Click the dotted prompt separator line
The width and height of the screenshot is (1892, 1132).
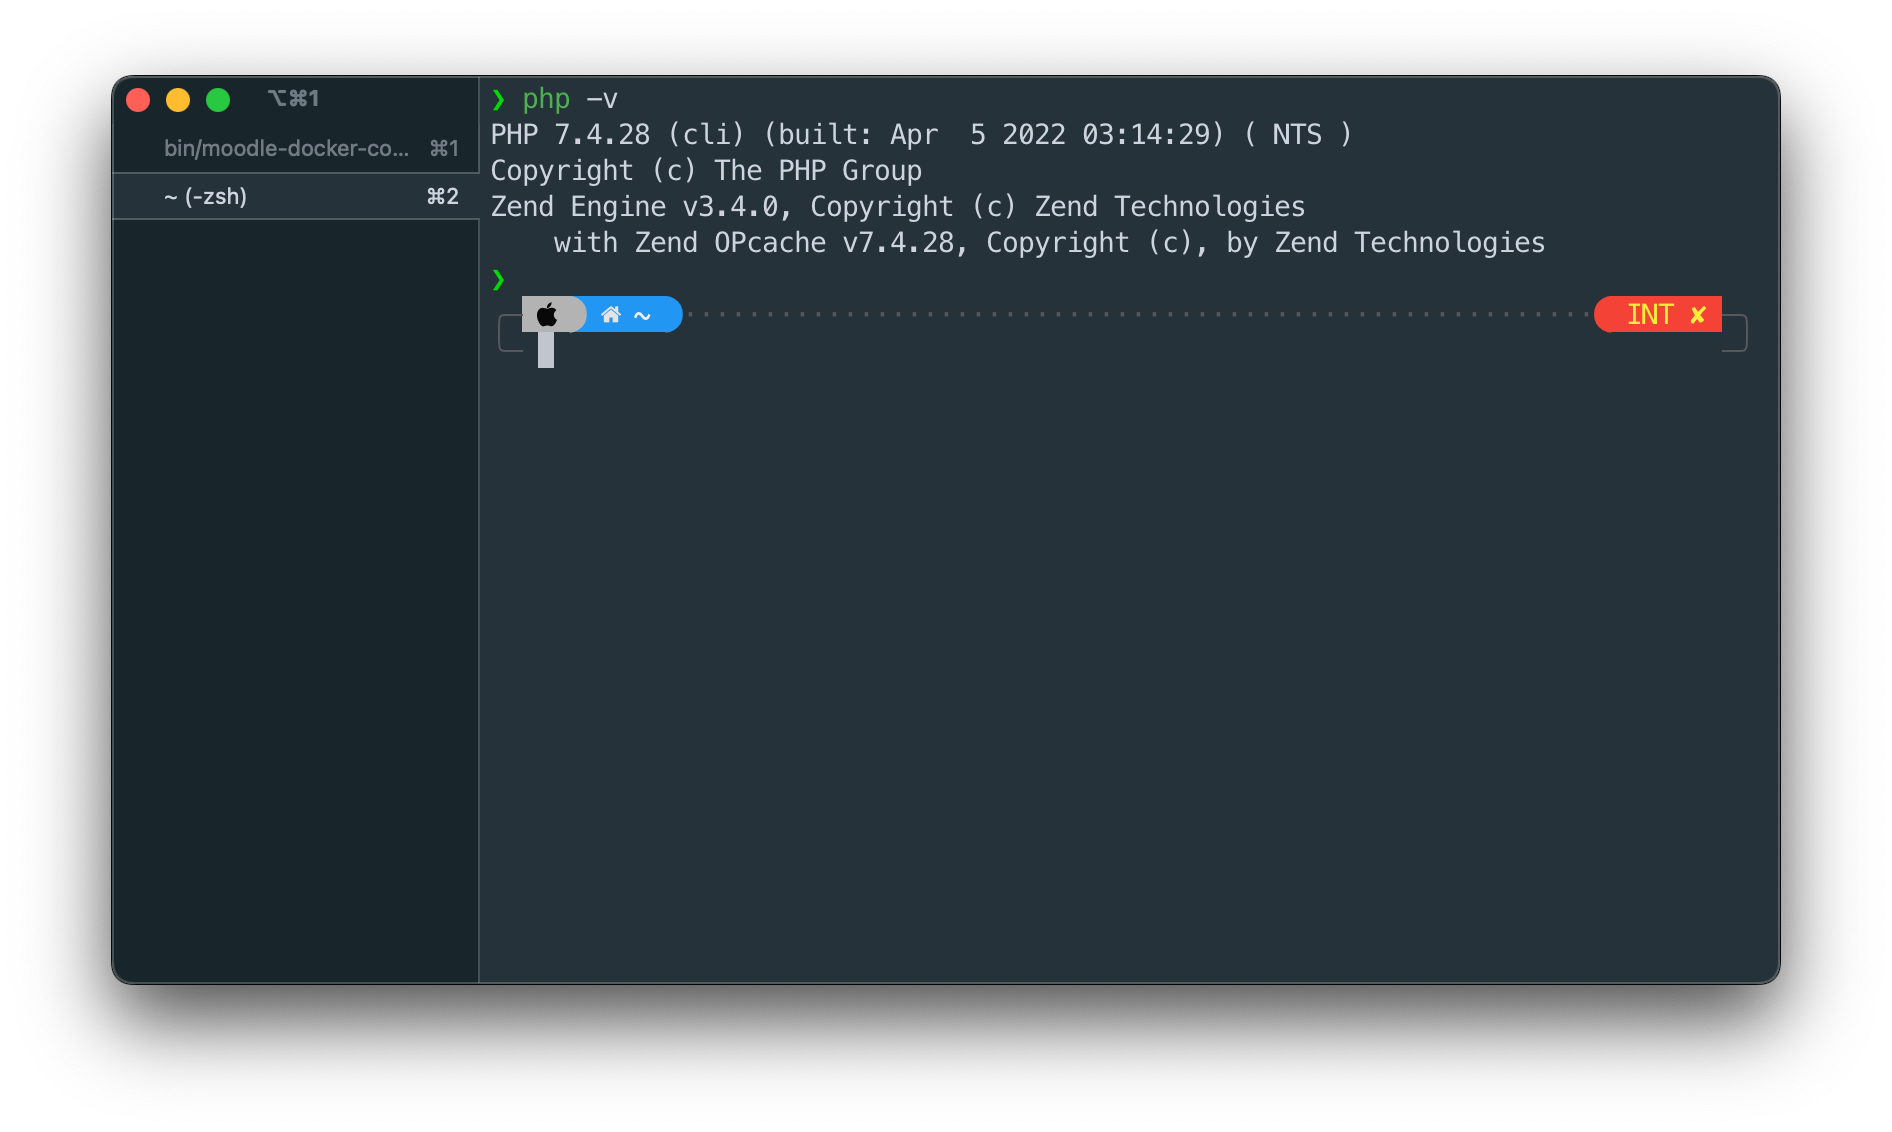point(1138,314)
